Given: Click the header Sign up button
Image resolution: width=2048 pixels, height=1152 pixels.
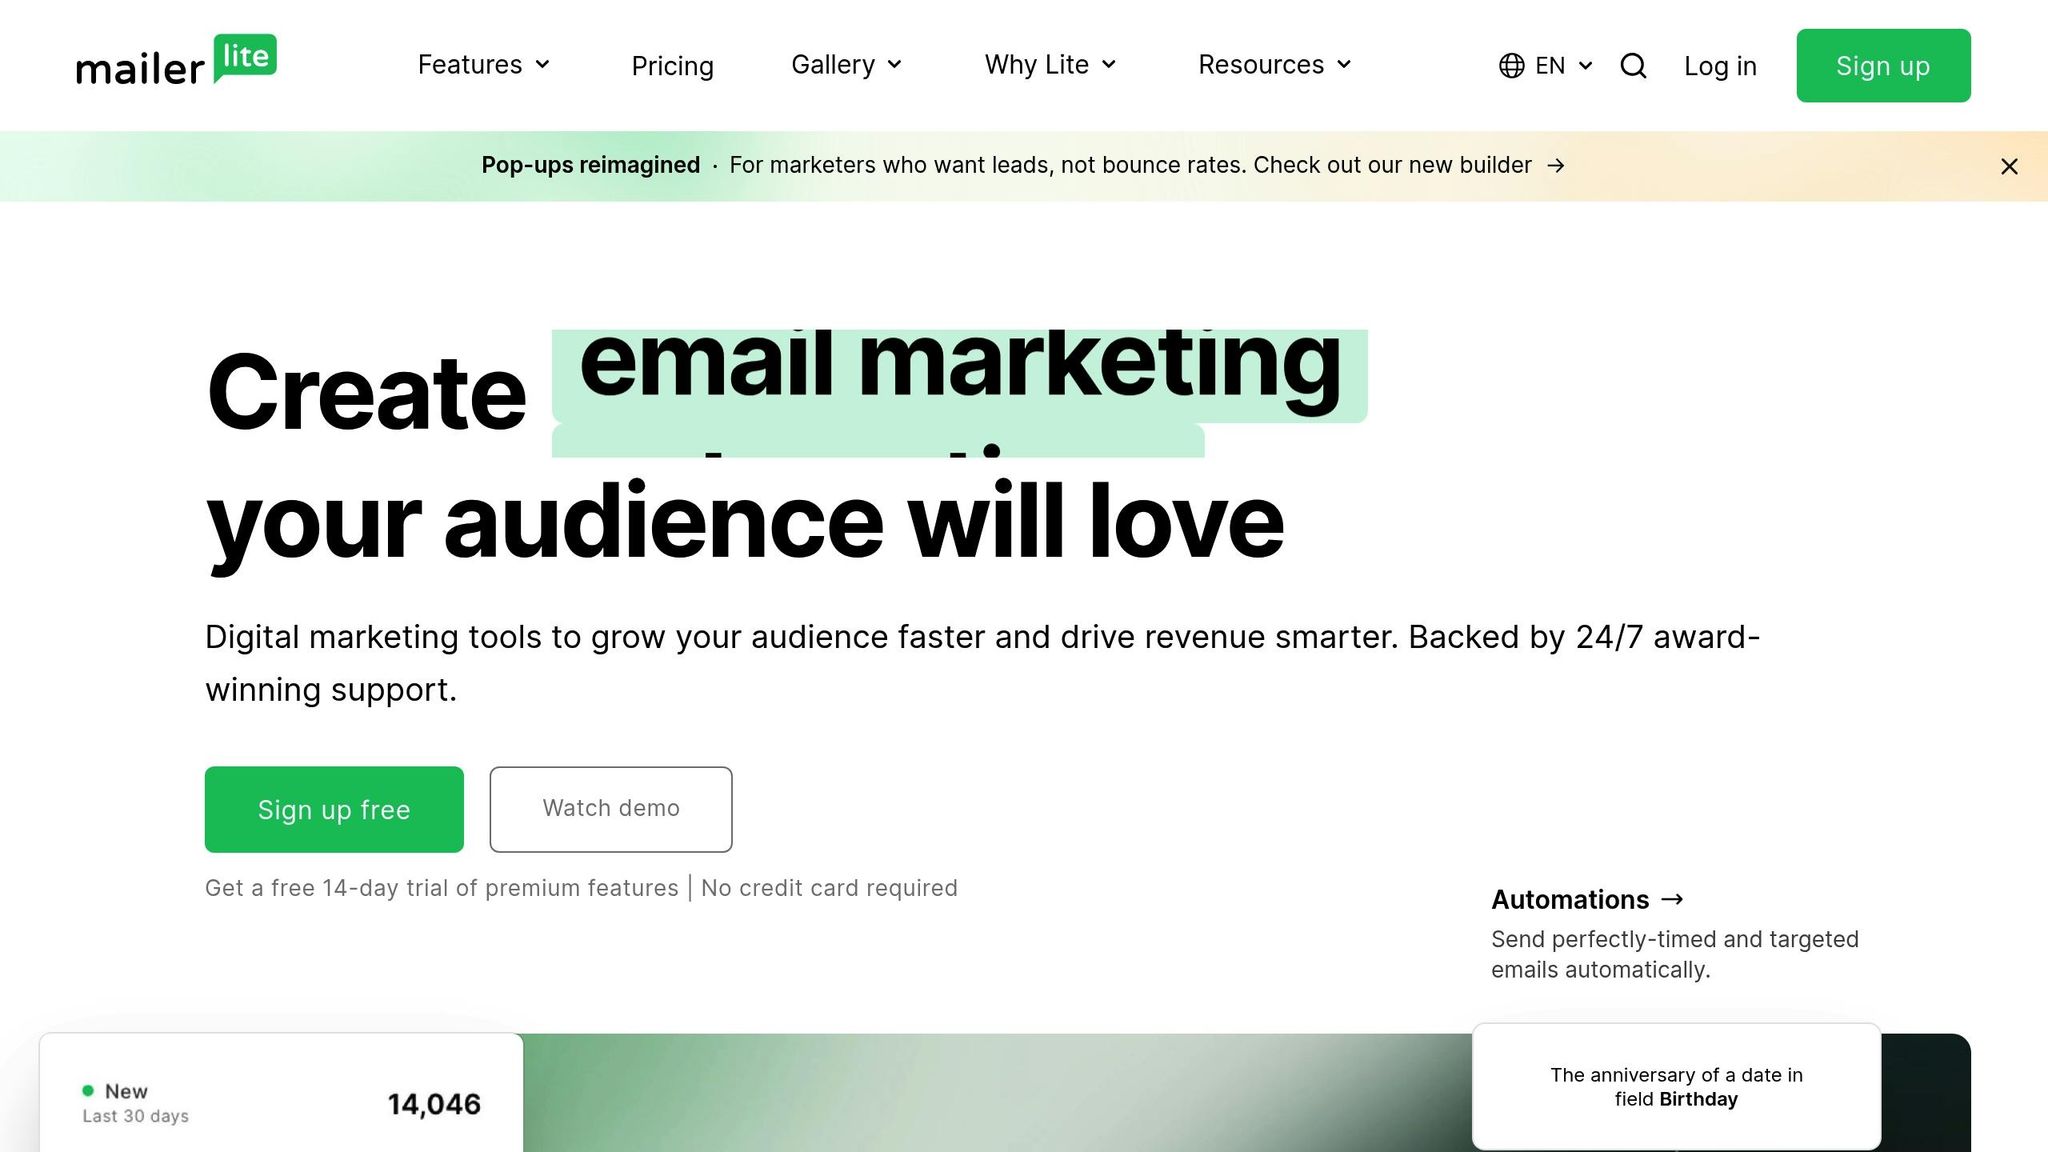Looking at the screenshot, I should [x=1883, y=66].
